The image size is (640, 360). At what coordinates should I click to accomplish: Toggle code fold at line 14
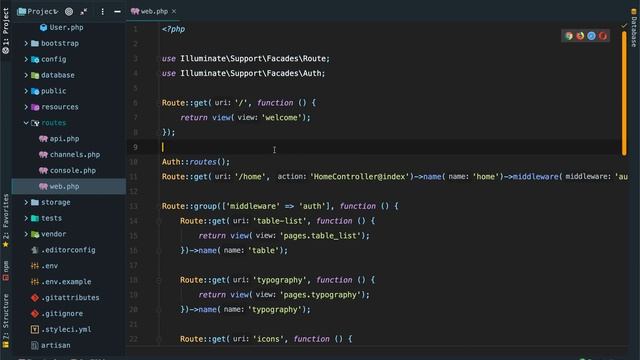[159, 221]
